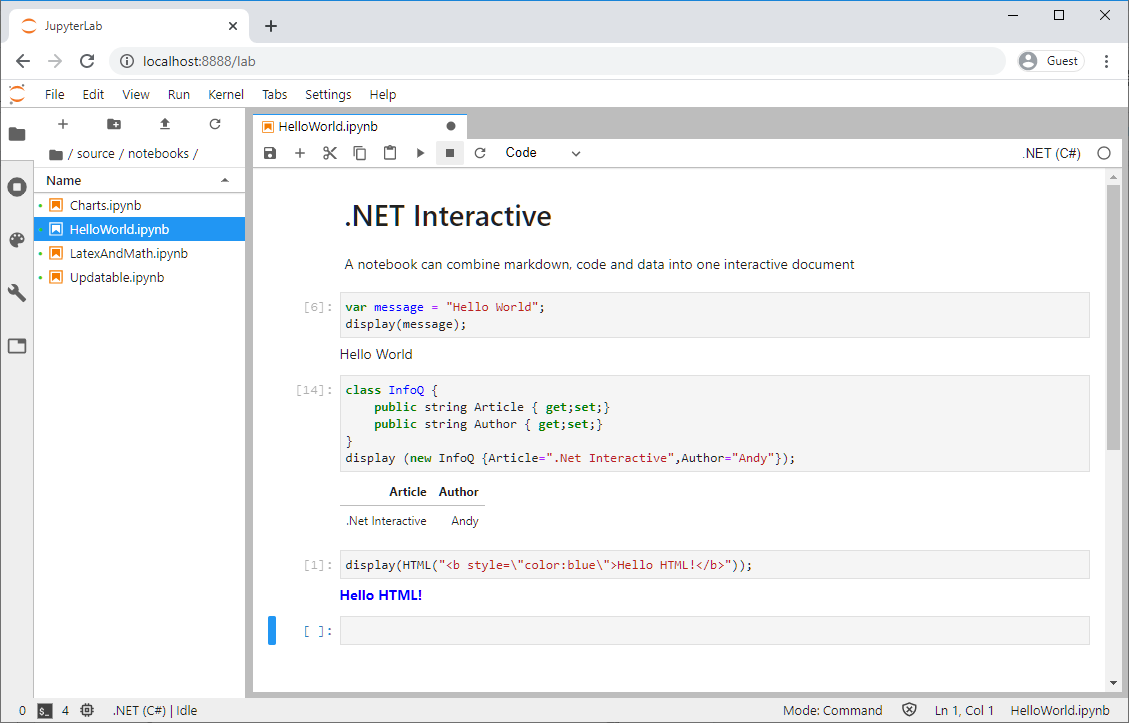Open the Run menu
The height and width of the screenshot is (723, 1129).
tap(179, 94)
